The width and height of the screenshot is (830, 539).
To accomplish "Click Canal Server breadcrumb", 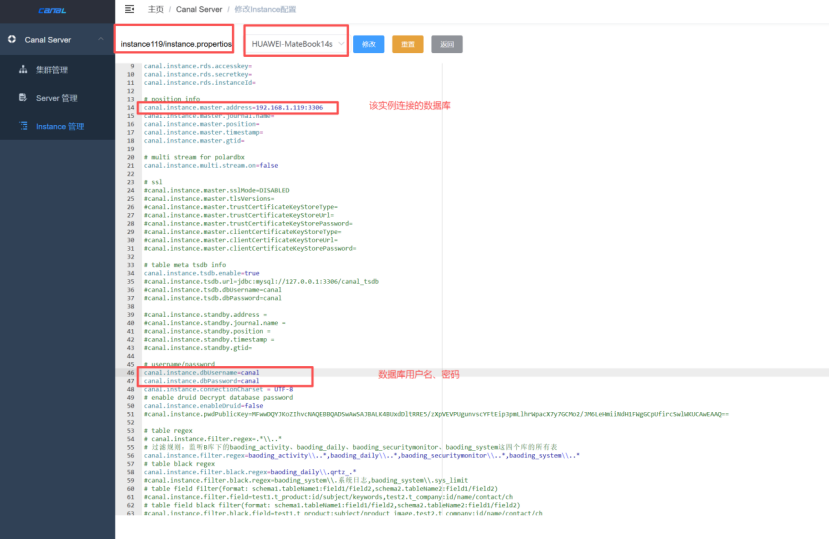I will point(199,10).
